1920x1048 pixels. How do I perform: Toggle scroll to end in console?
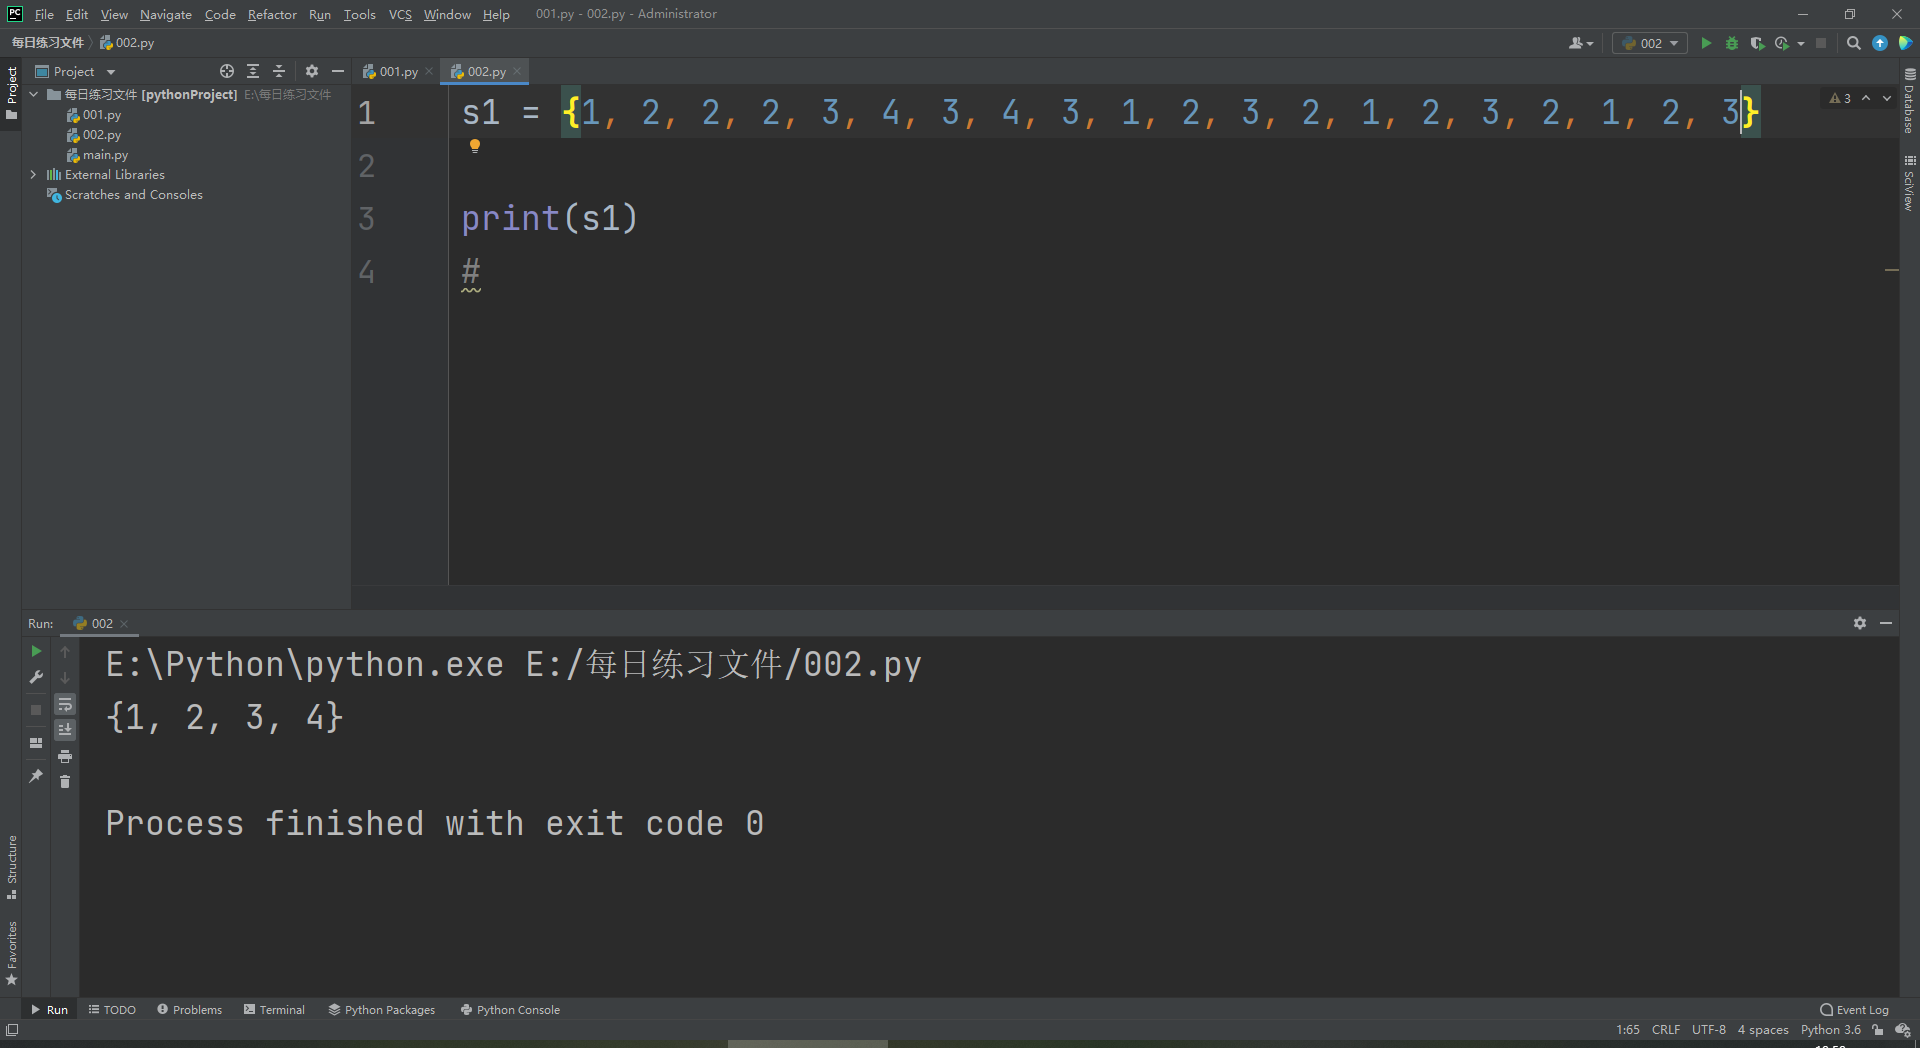click(x=65, y=730)
